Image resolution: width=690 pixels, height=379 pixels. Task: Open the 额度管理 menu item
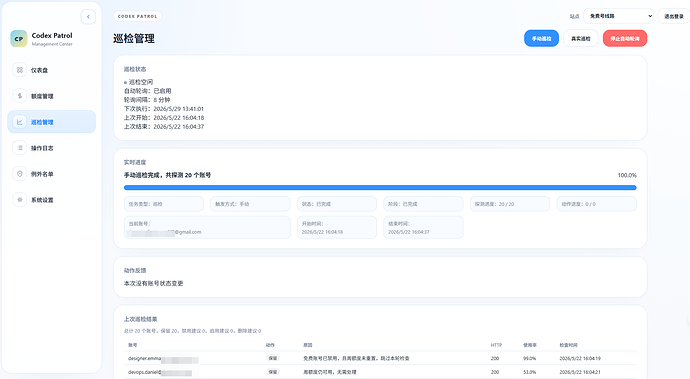pos(51,96)
